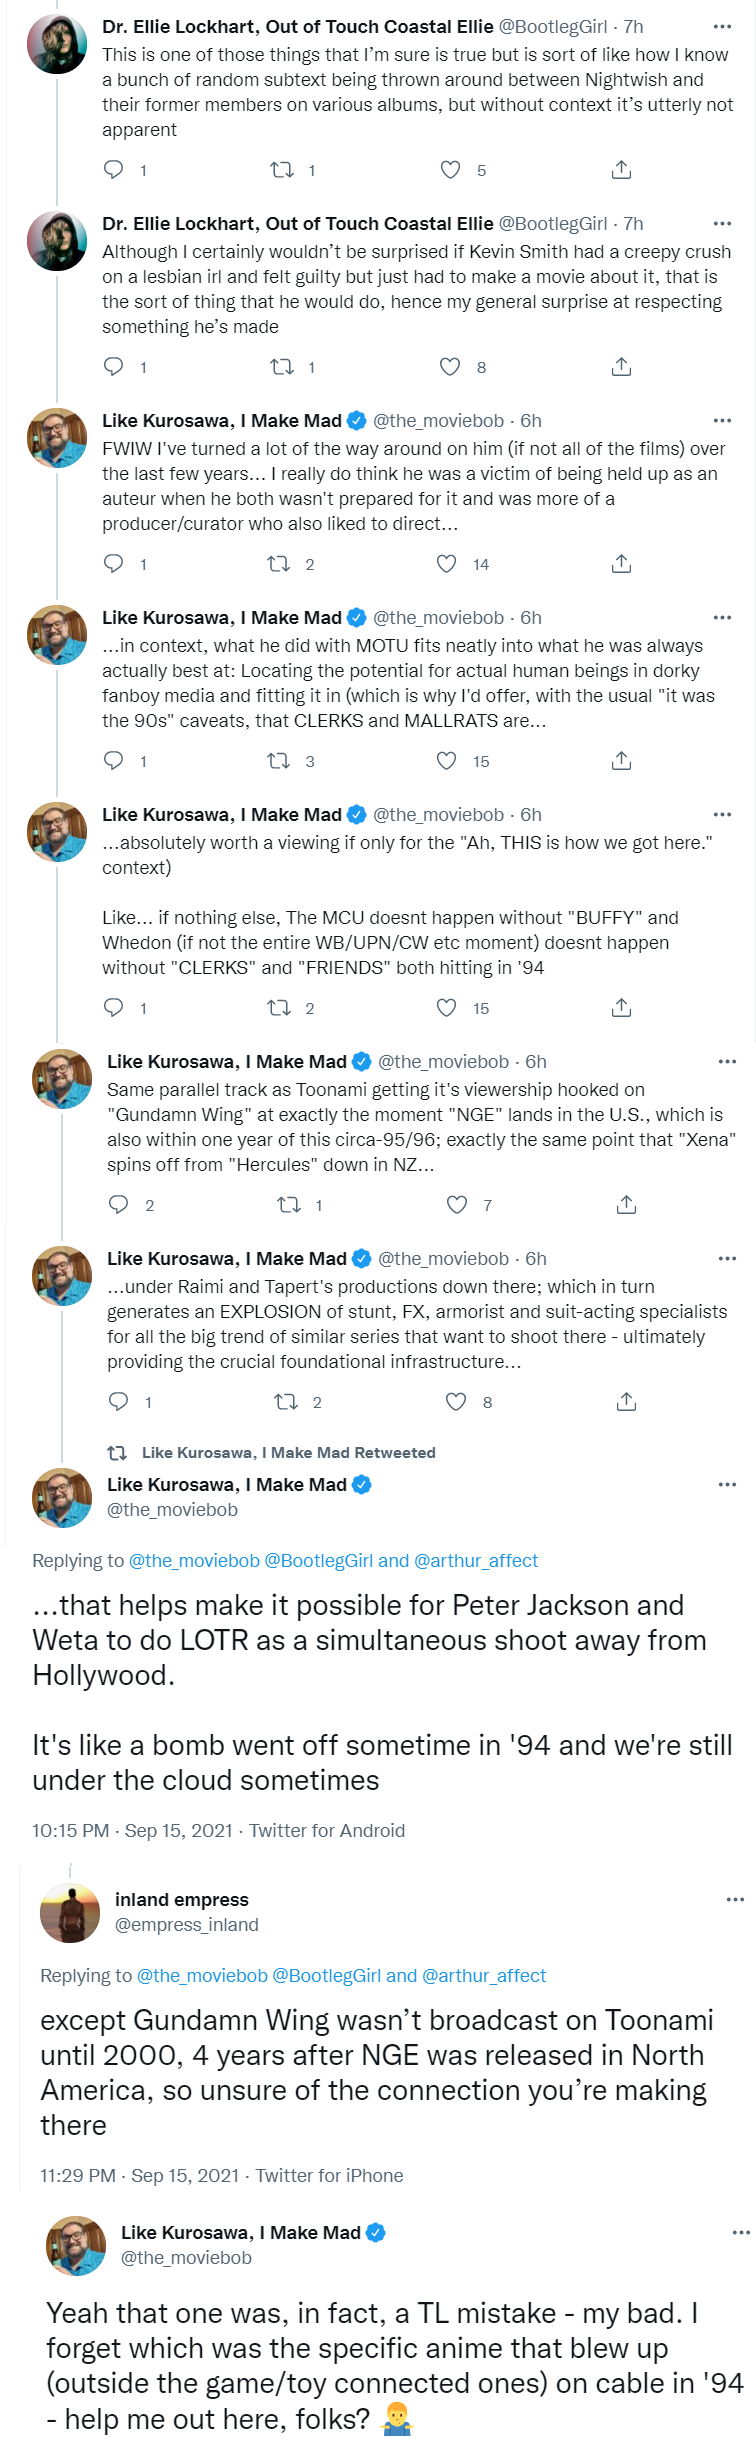Open Dr. Ellie Lockhart's avatar on first tweet

(x=57, y=45)
